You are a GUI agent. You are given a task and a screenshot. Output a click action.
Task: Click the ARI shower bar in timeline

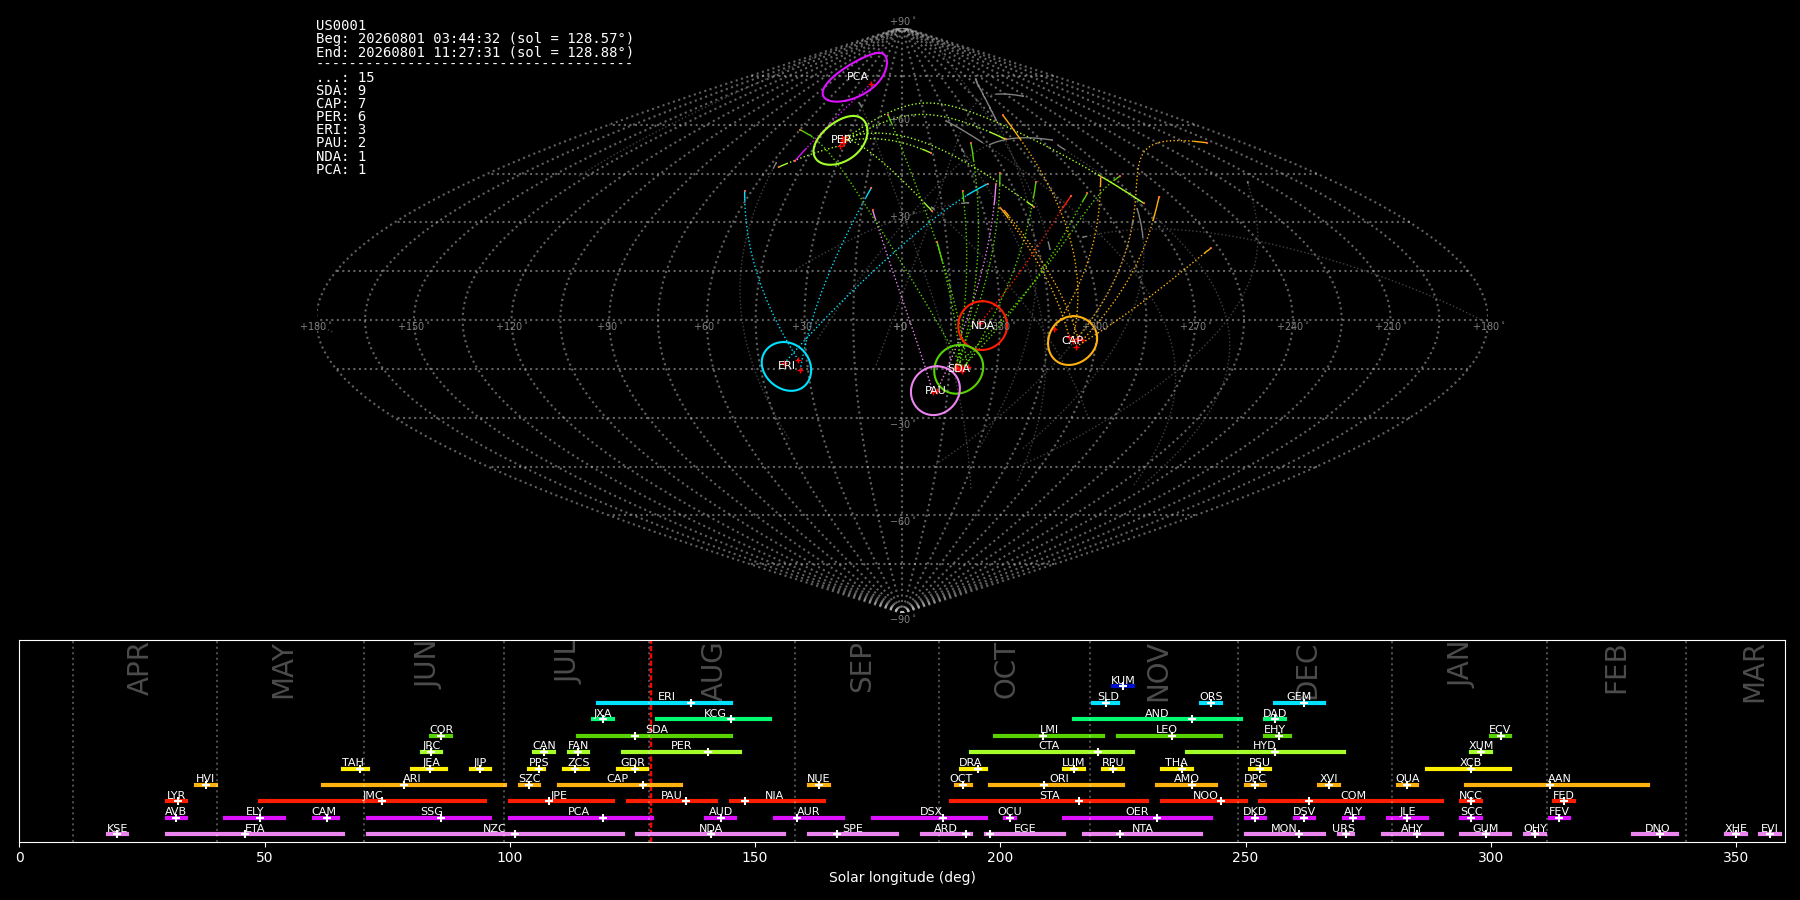414,785
